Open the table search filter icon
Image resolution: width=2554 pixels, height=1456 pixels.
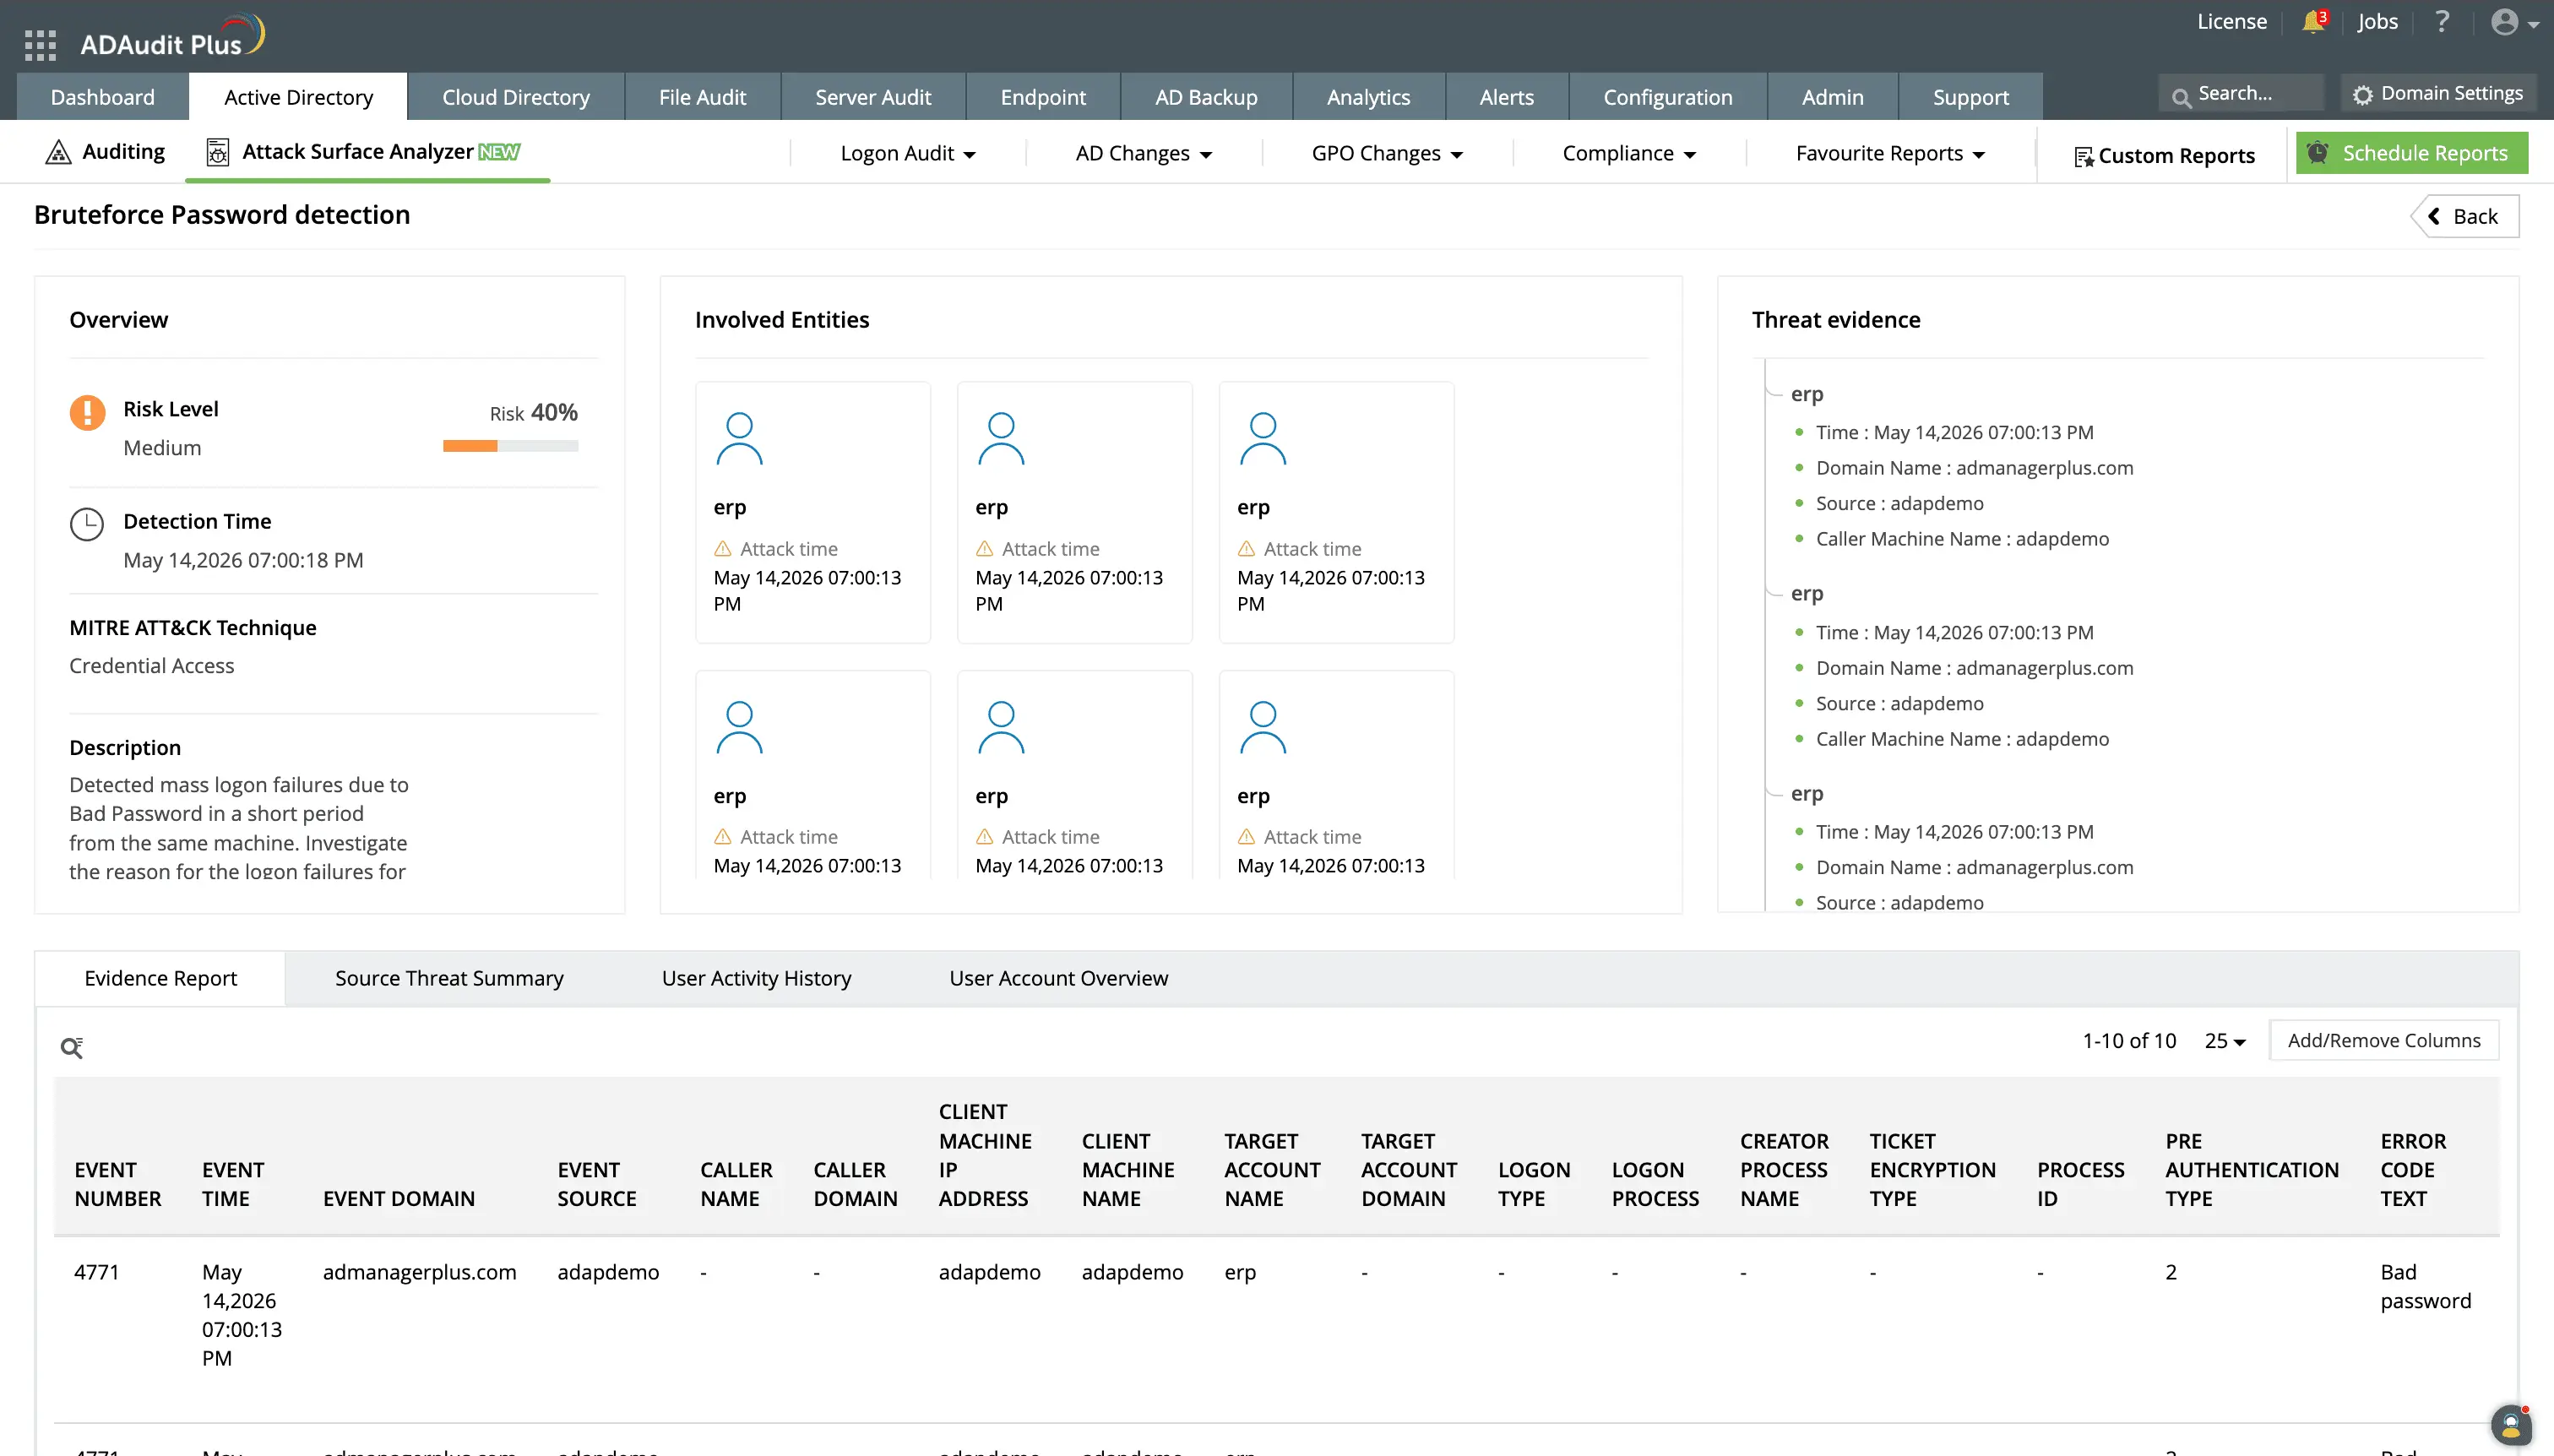(72, 1047)
